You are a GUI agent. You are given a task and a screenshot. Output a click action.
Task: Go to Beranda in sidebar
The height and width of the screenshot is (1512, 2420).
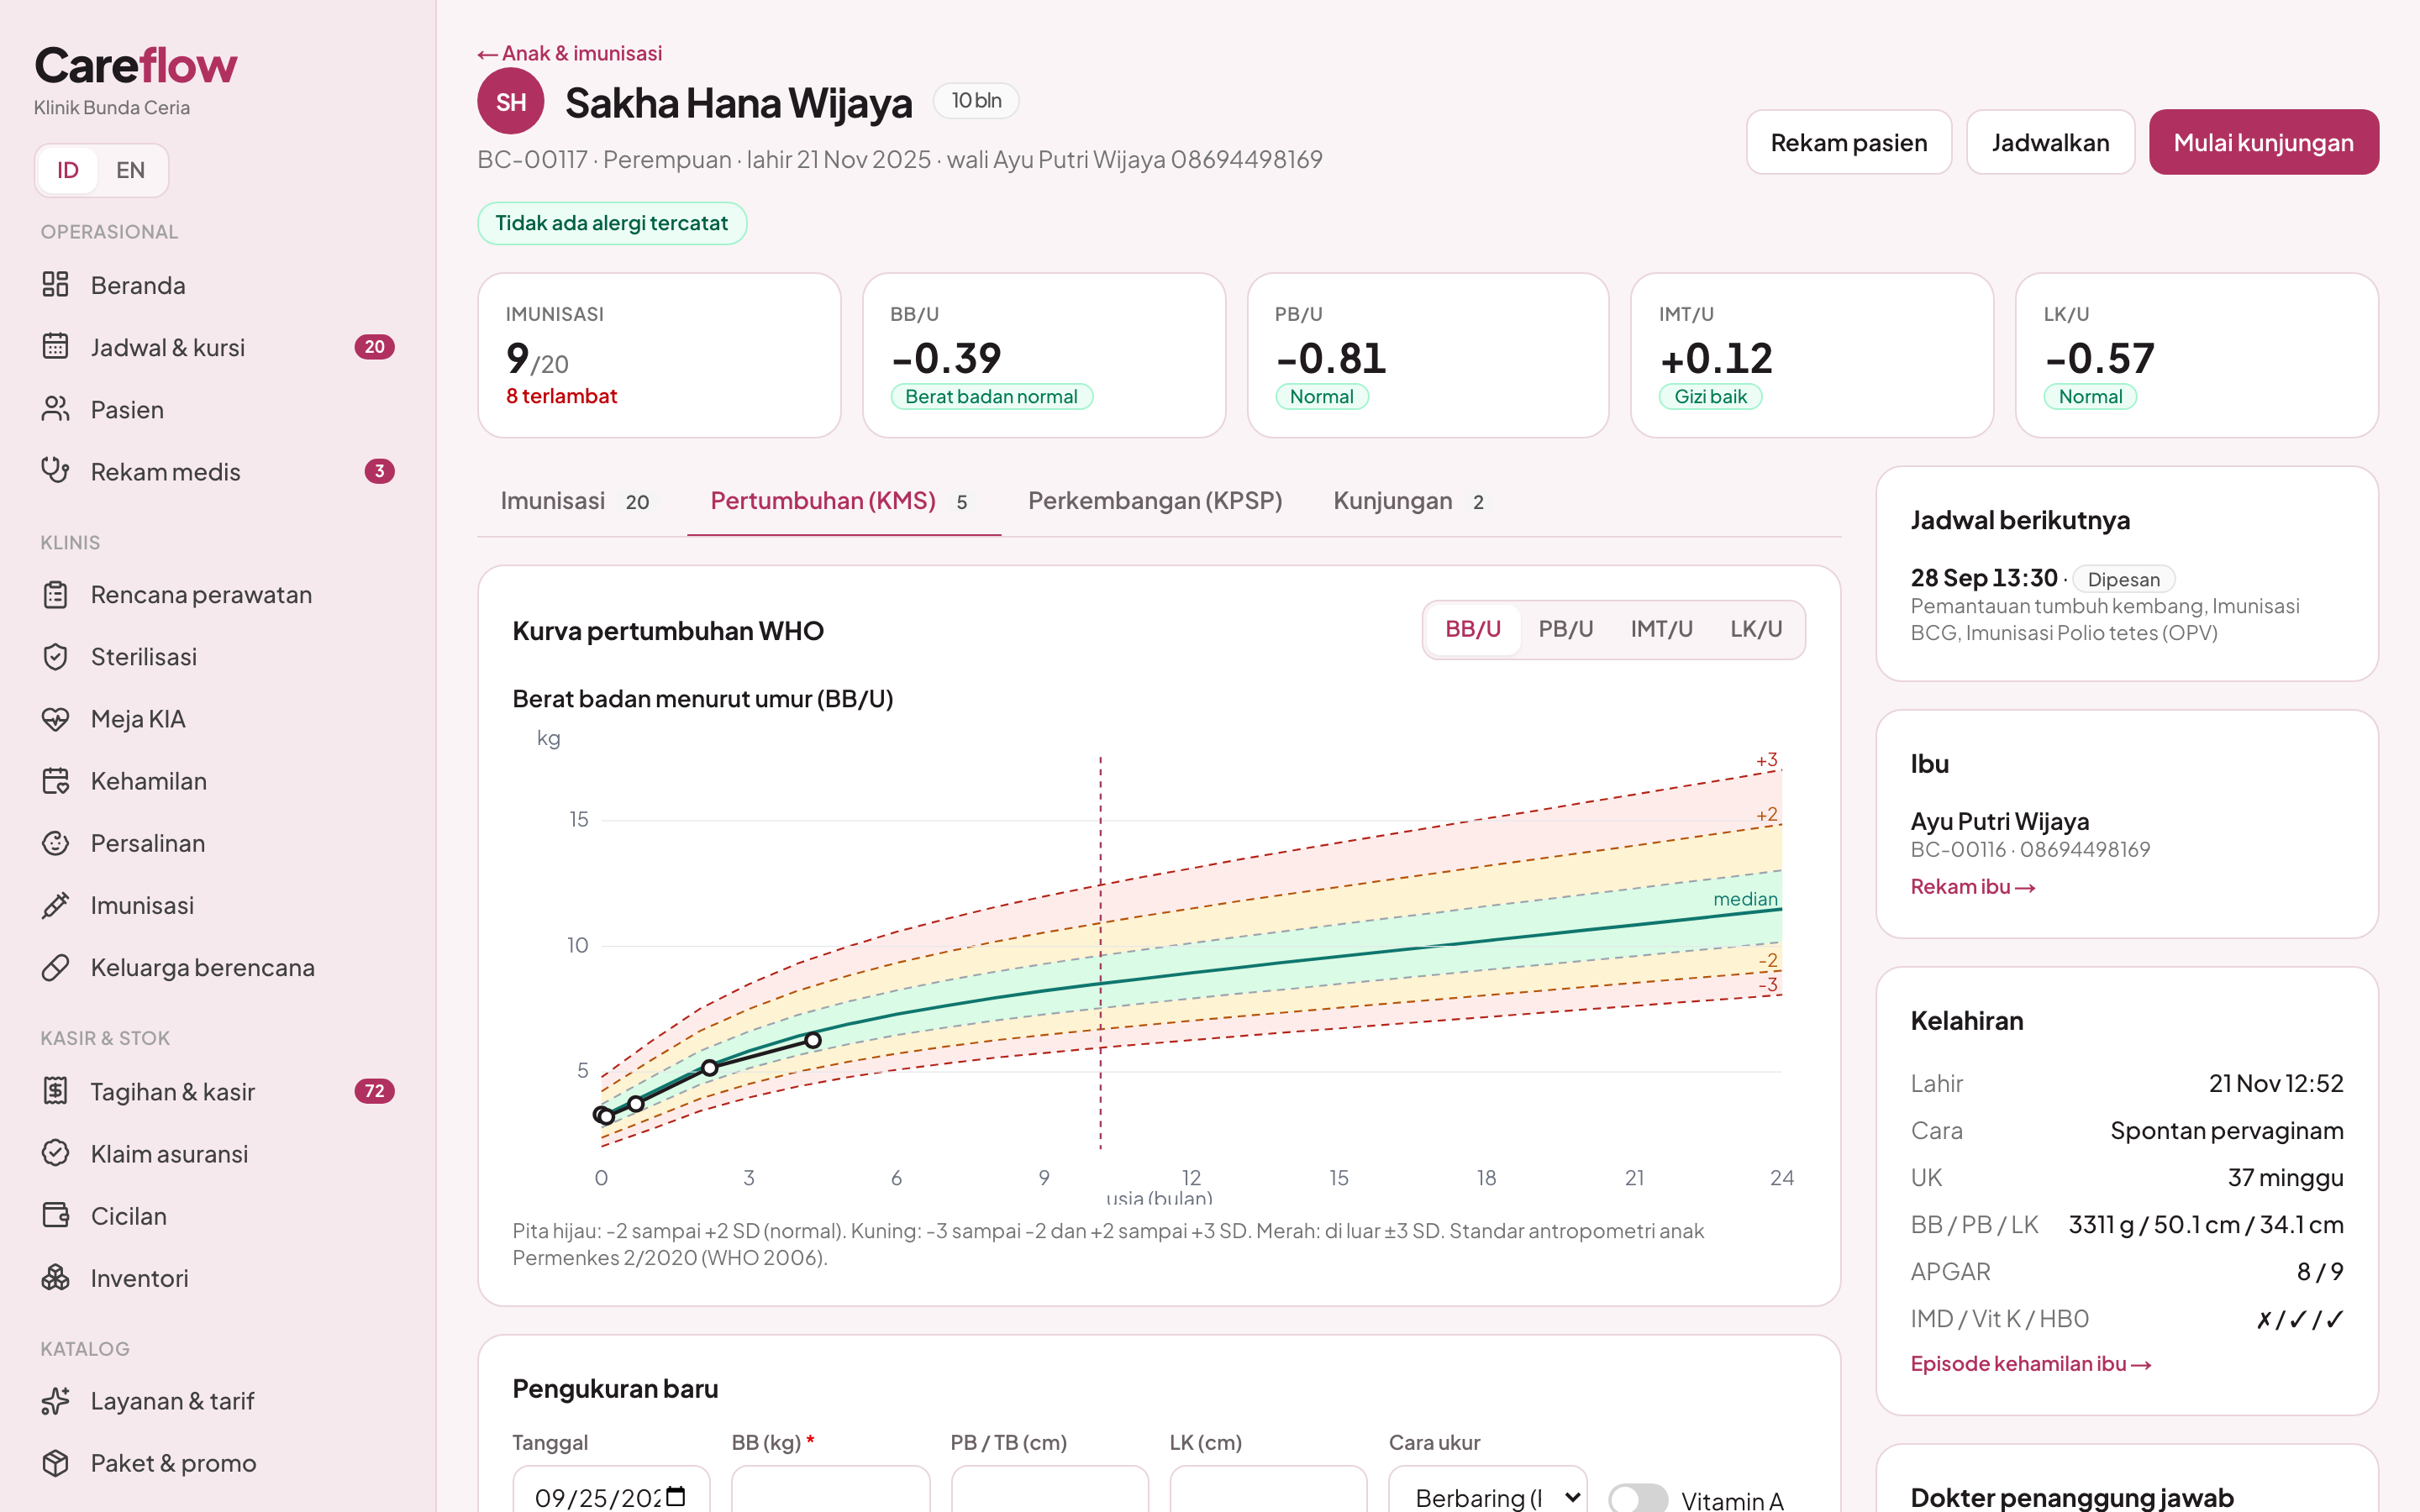[x=217, y=285]
